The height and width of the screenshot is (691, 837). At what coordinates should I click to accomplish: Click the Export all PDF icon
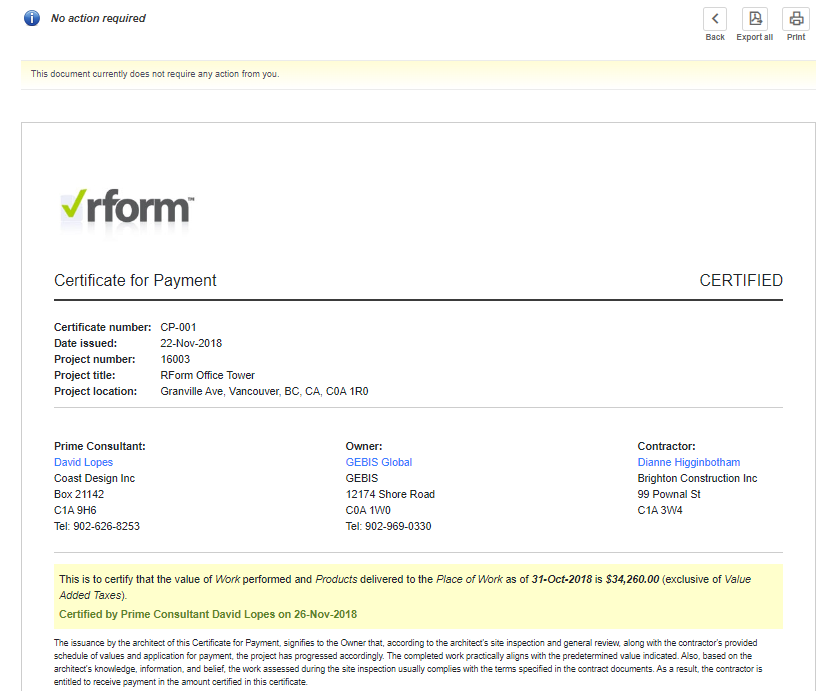[755, 19]
